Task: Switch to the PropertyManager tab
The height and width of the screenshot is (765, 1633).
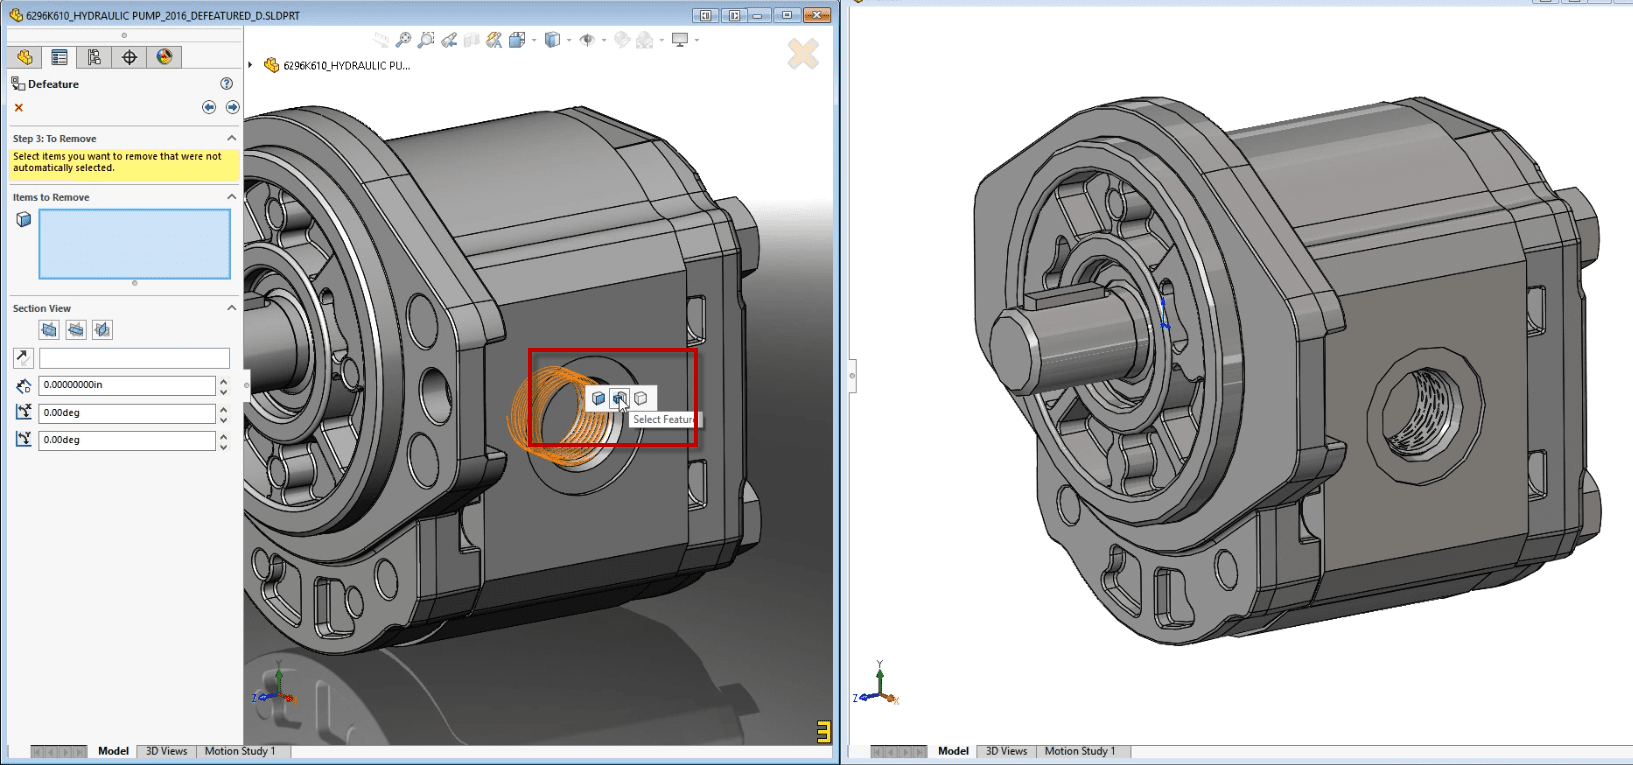Action: [59, 57]
